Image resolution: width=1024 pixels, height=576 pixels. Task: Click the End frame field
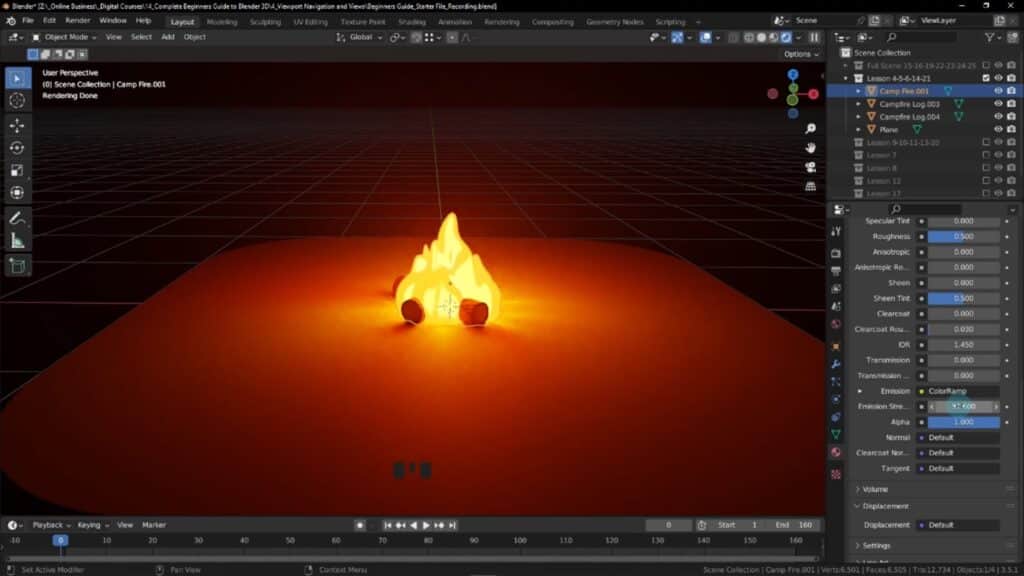pos(794,525)
